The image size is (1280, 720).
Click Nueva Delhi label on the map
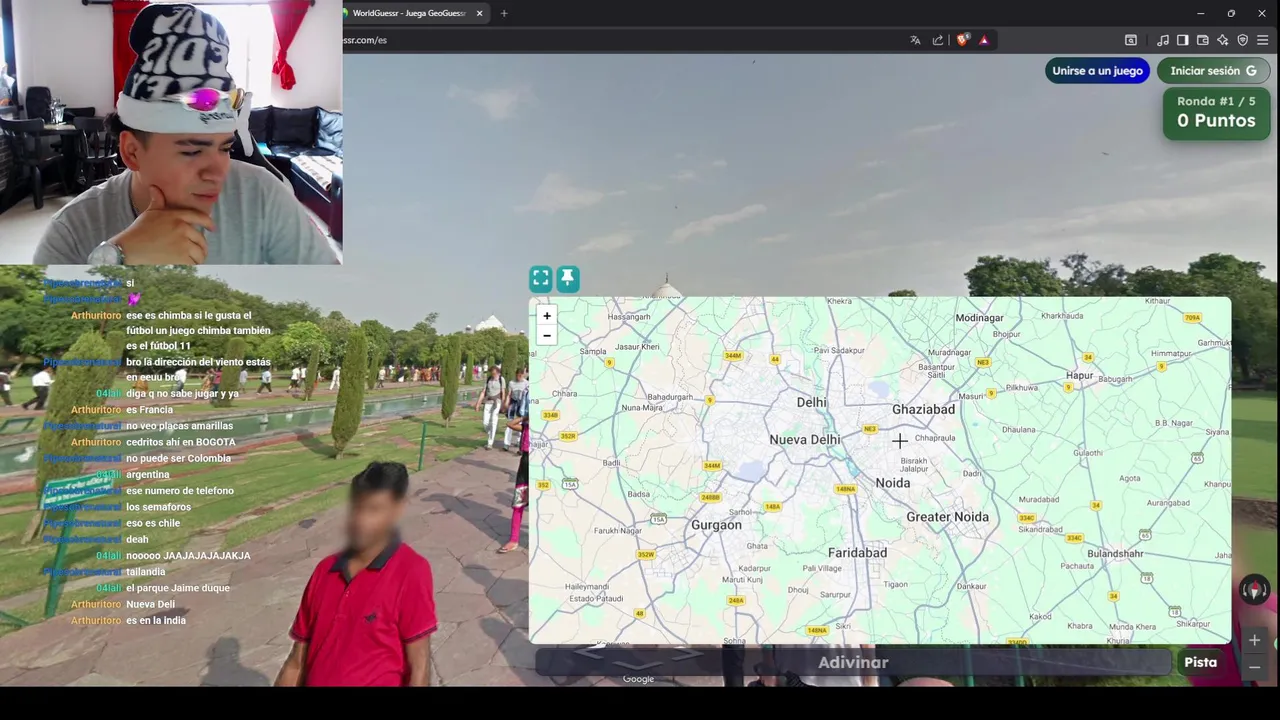(805, 439)
